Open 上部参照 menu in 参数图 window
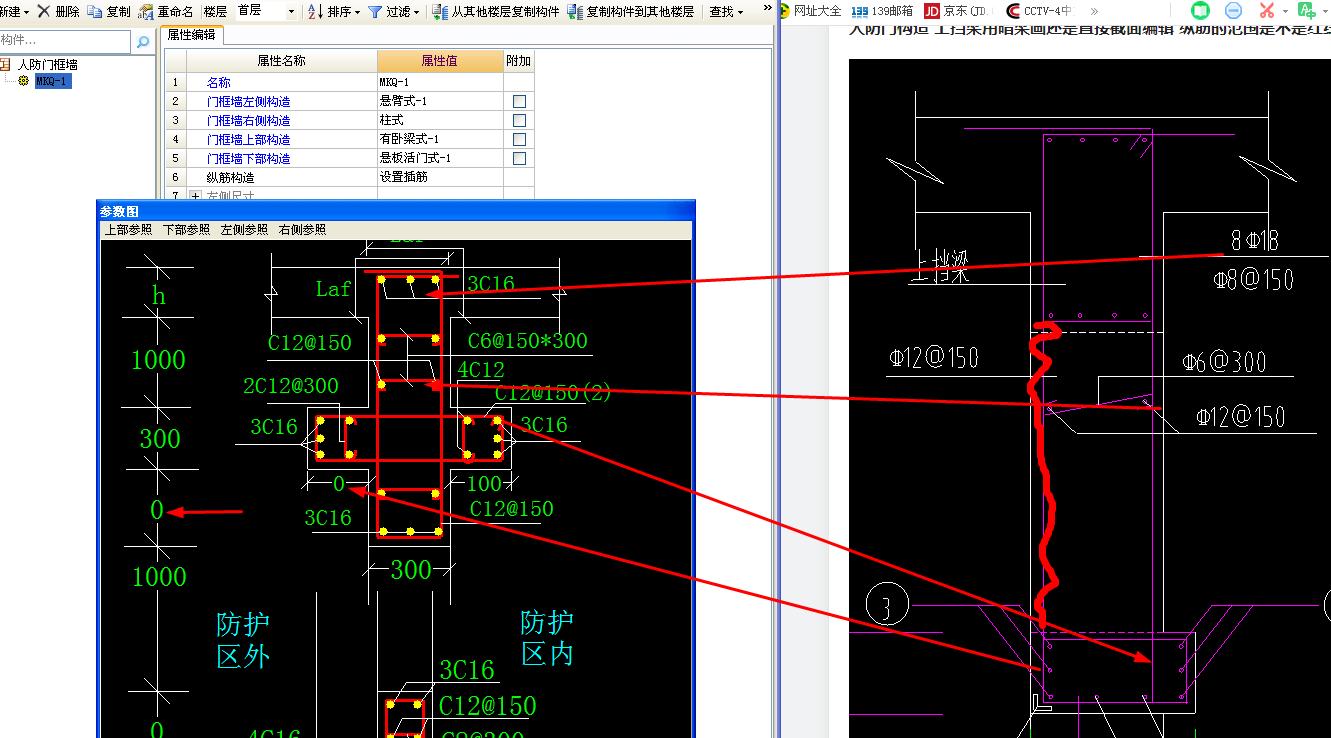This screenshot has width=1331, height=738. click(128, 229)
